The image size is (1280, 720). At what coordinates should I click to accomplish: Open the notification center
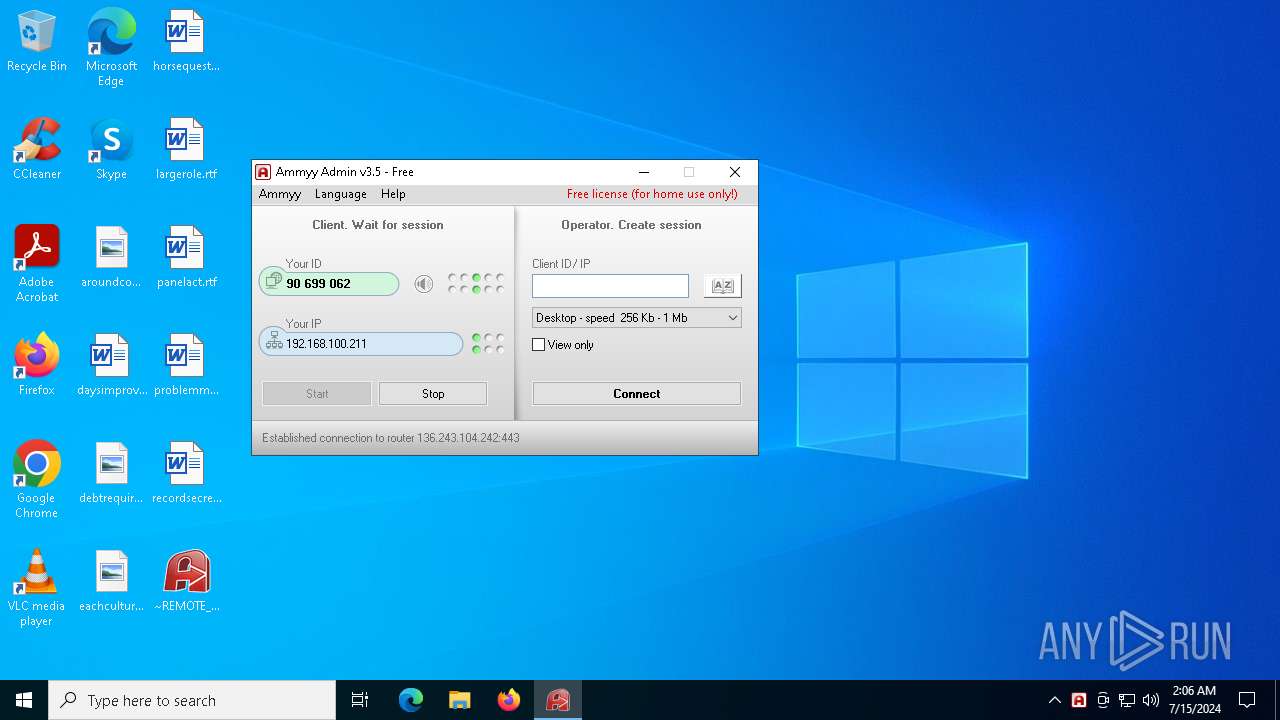click(x=1247, y=700)
